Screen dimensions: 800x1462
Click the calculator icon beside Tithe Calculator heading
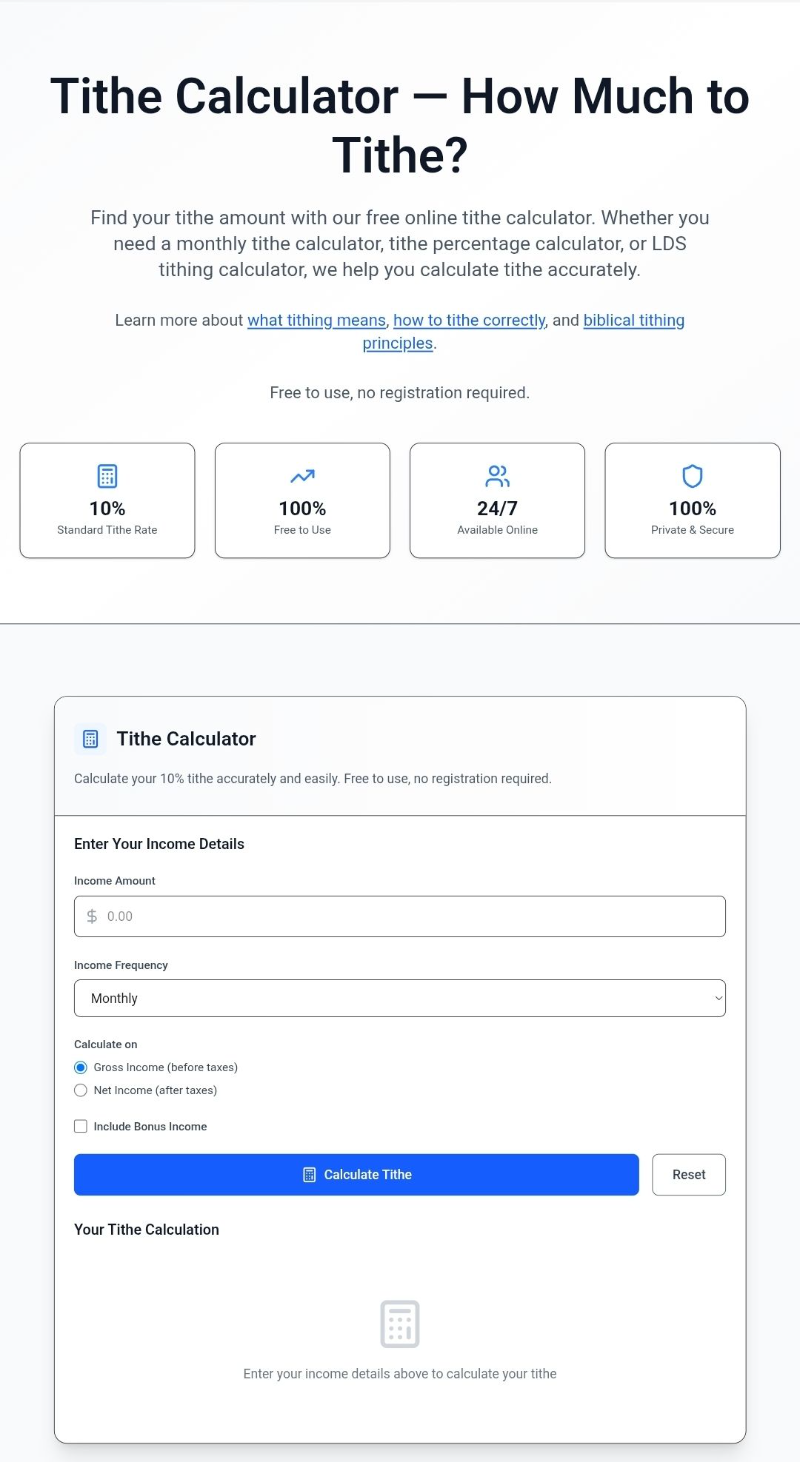click(90, 739)
